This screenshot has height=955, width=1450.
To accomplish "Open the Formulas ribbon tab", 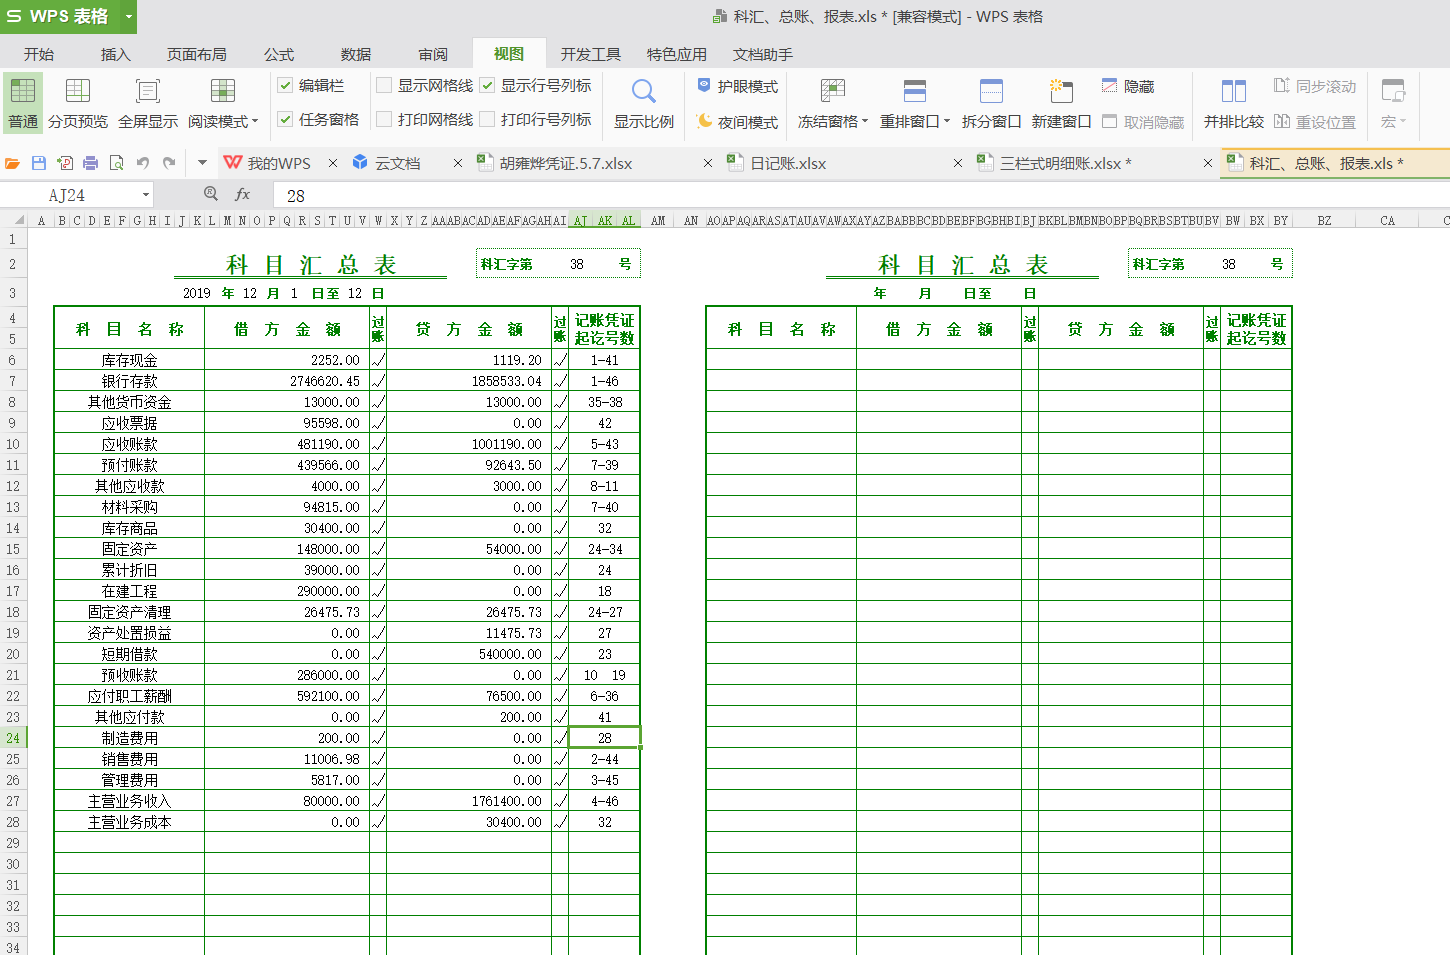I will [x=278, y=54].
